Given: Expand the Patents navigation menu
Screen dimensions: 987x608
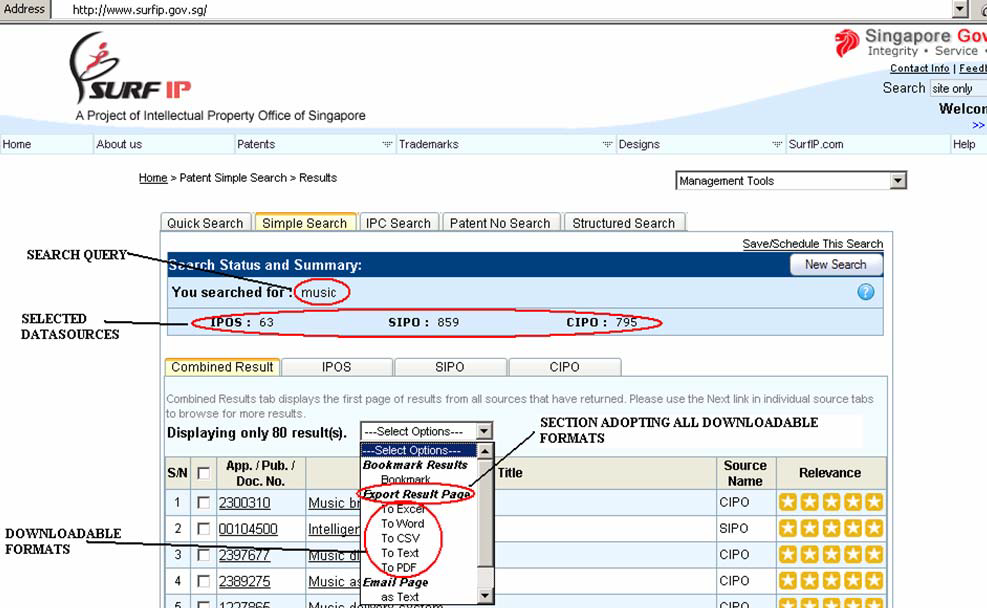Looking at the screenshot, I should click(387, 144).
